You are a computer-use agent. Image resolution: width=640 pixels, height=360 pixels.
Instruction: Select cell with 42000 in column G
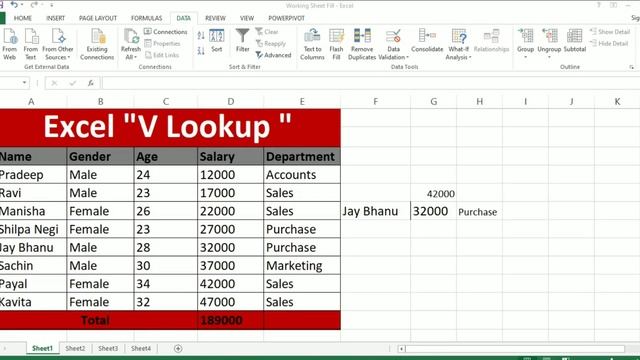click(x=433, y=193)
